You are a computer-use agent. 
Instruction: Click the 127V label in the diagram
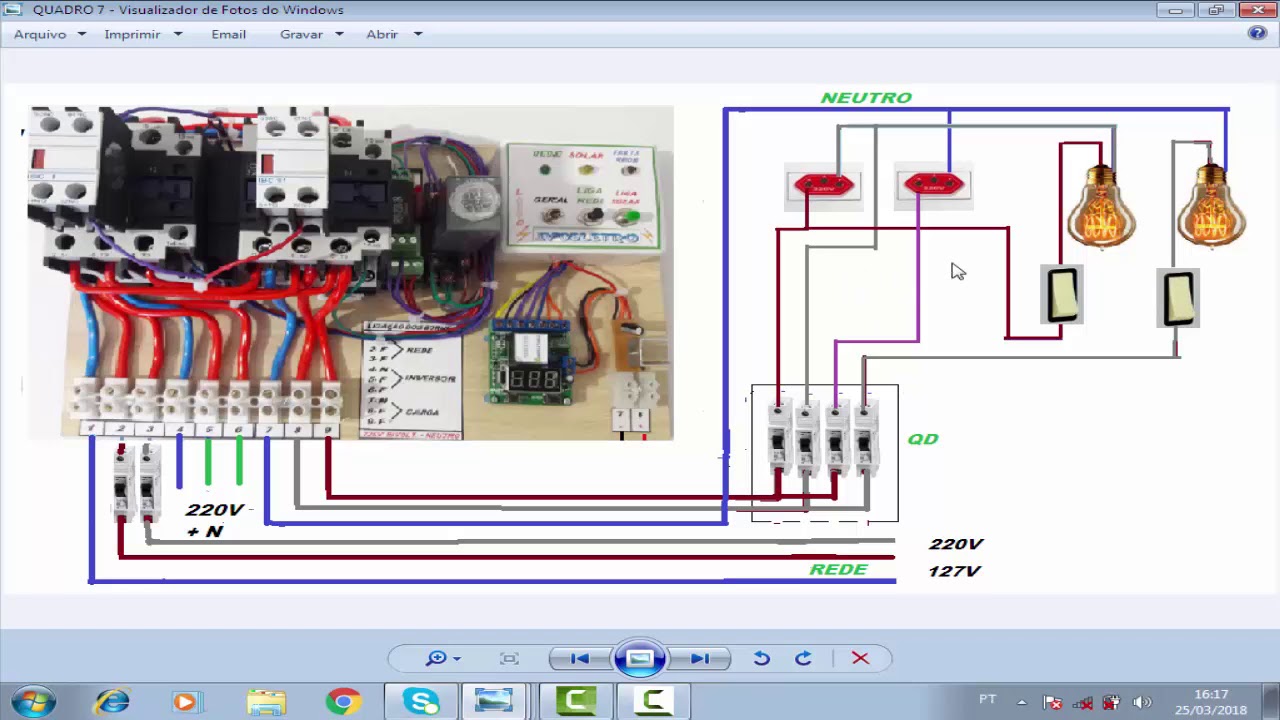(x=954, y=571)
